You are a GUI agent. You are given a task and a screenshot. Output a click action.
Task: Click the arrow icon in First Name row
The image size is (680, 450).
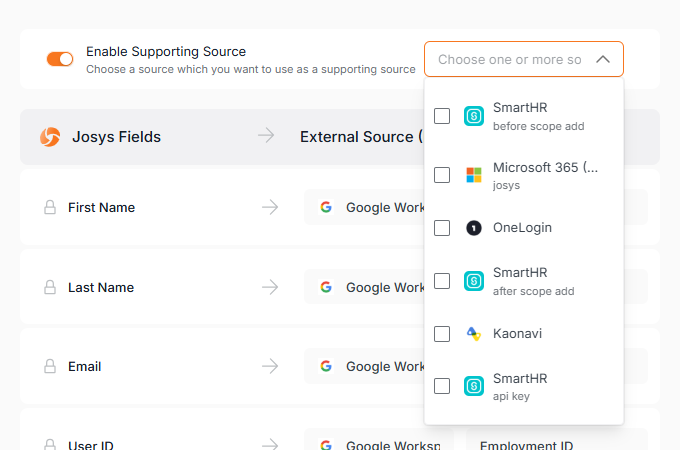[270, 207]
